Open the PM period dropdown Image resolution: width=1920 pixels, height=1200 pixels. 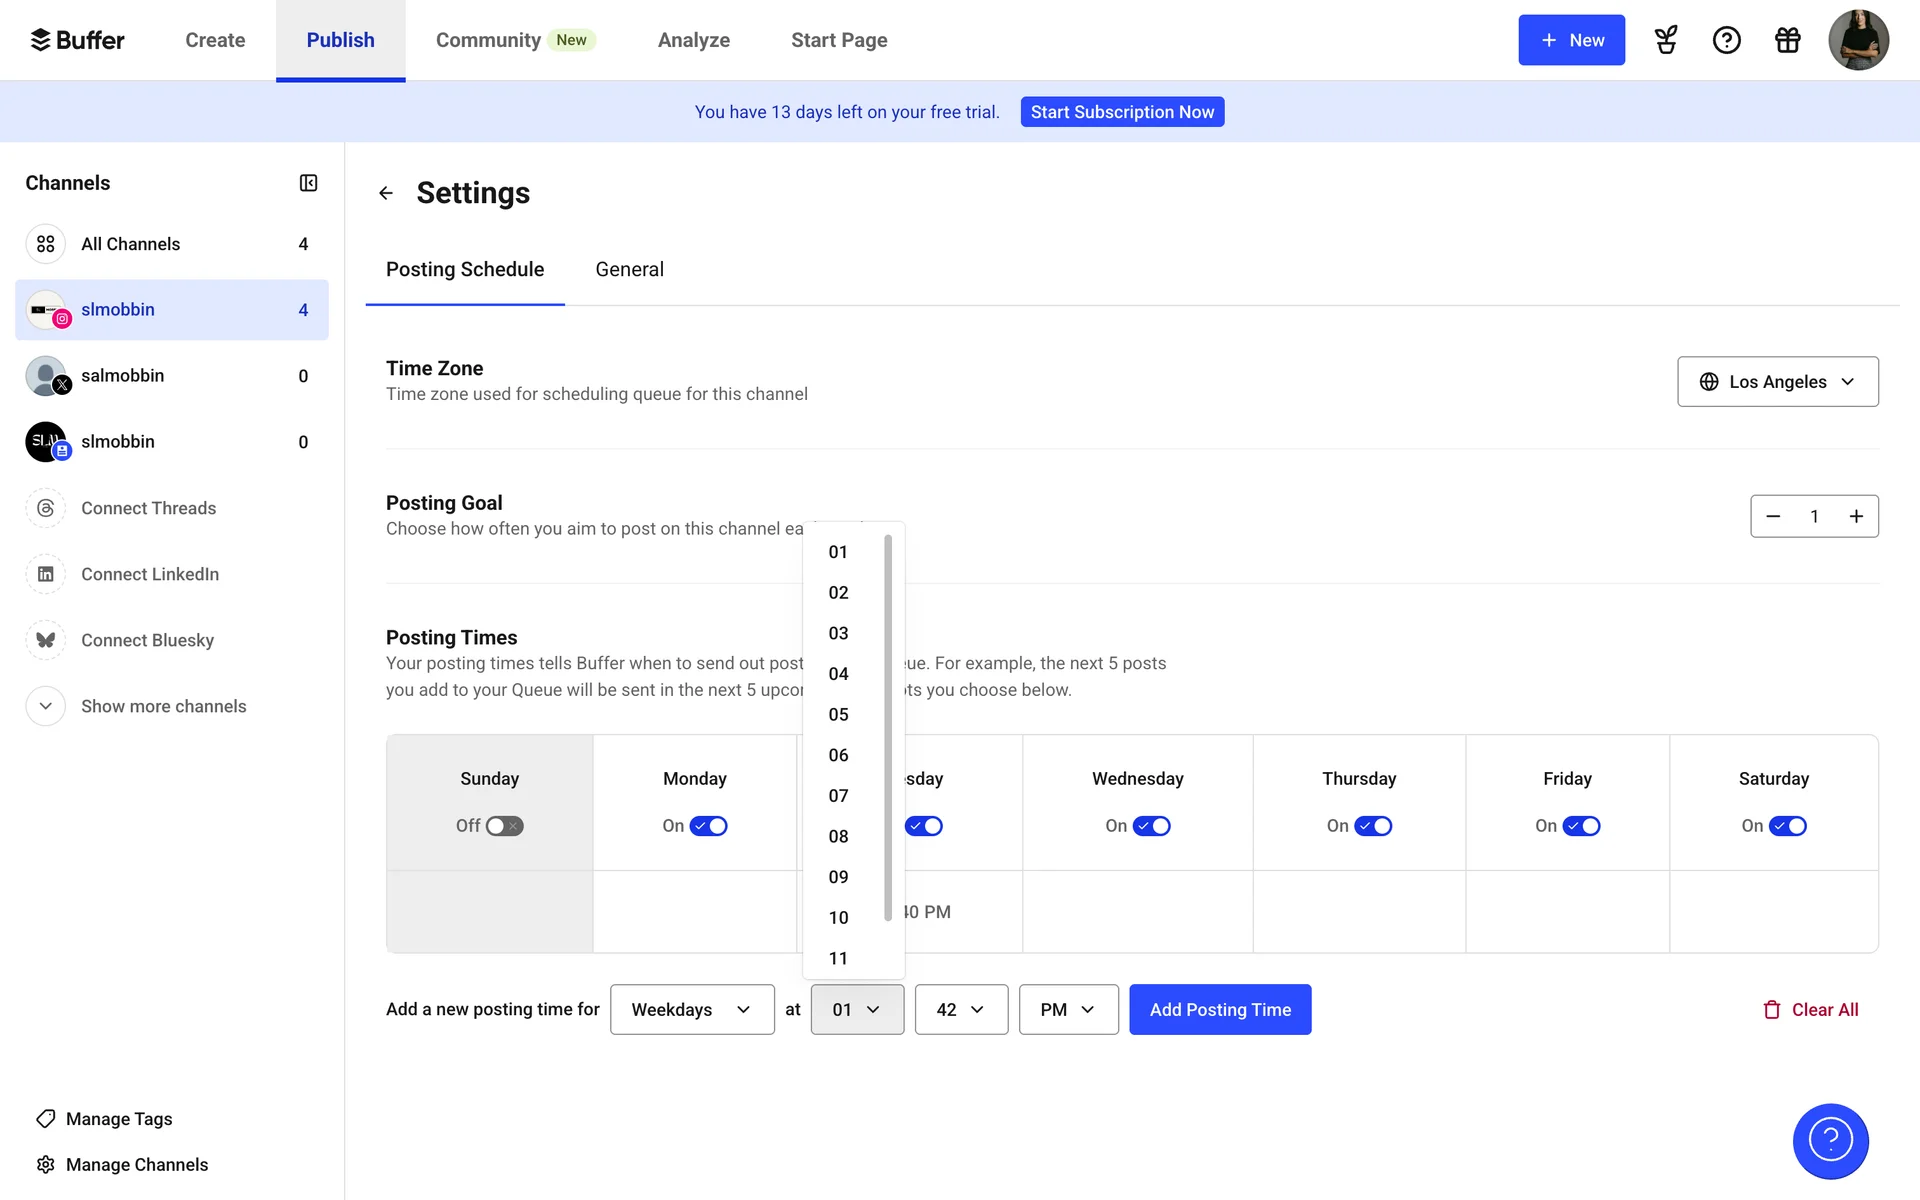coord(1068,1010)
